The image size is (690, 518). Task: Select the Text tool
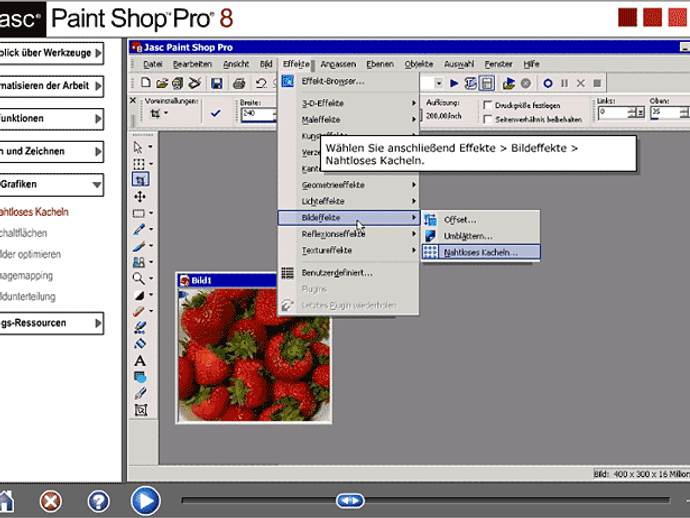click(x=140, y=361)
